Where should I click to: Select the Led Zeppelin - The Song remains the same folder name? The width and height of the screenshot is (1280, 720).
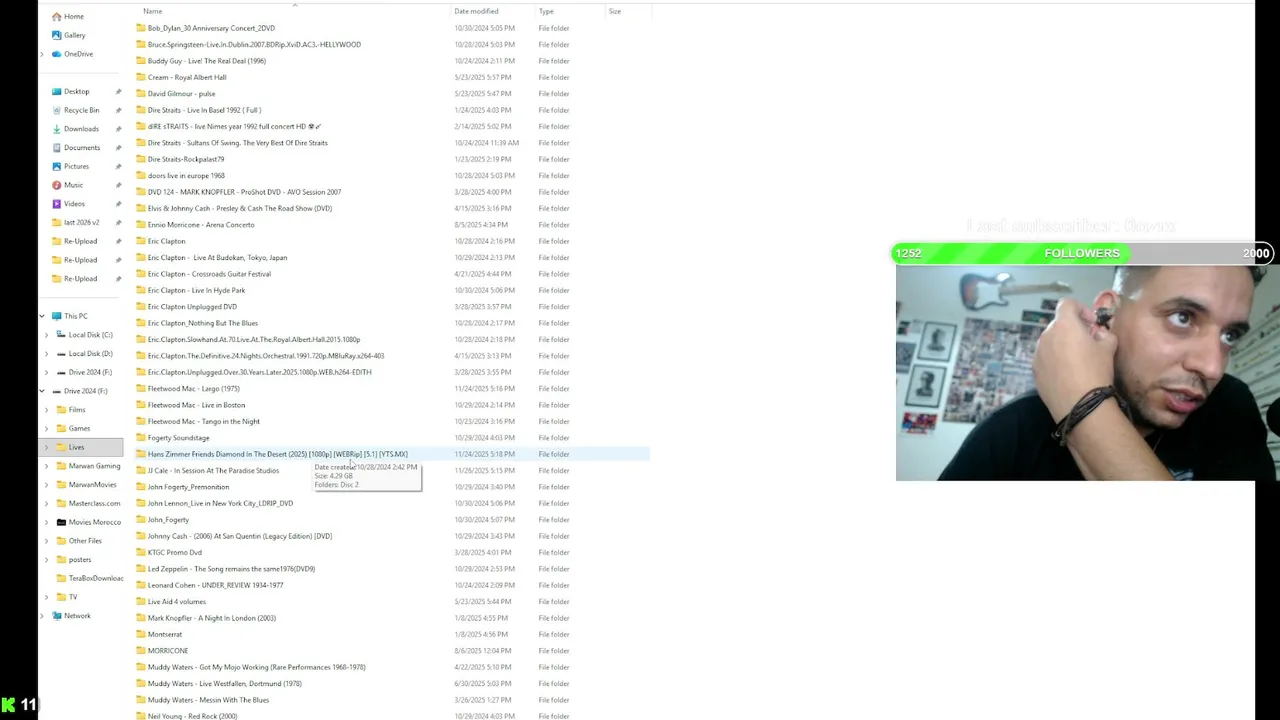tap(231, 569)
